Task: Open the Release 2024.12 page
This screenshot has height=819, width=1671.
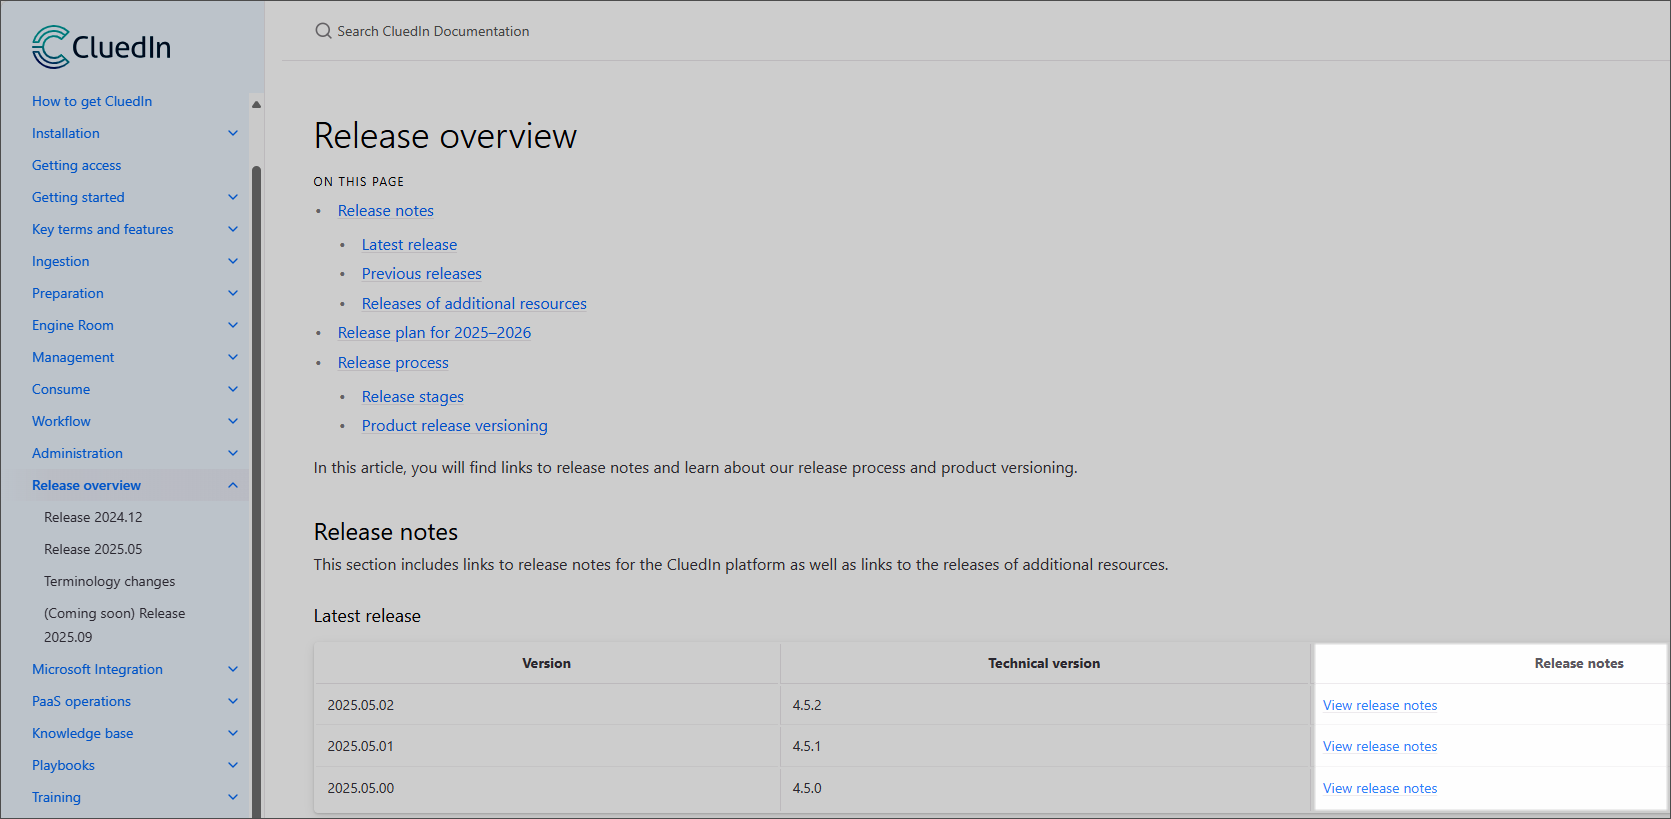Action: click(93, 517)
